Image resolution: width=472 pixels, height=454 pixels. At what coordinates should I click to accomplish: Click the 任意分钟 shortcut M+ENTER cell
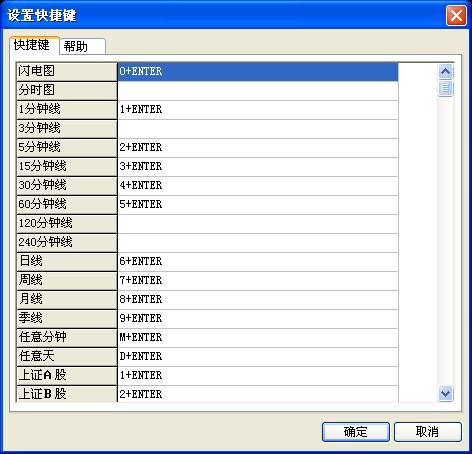click(258, 338)
